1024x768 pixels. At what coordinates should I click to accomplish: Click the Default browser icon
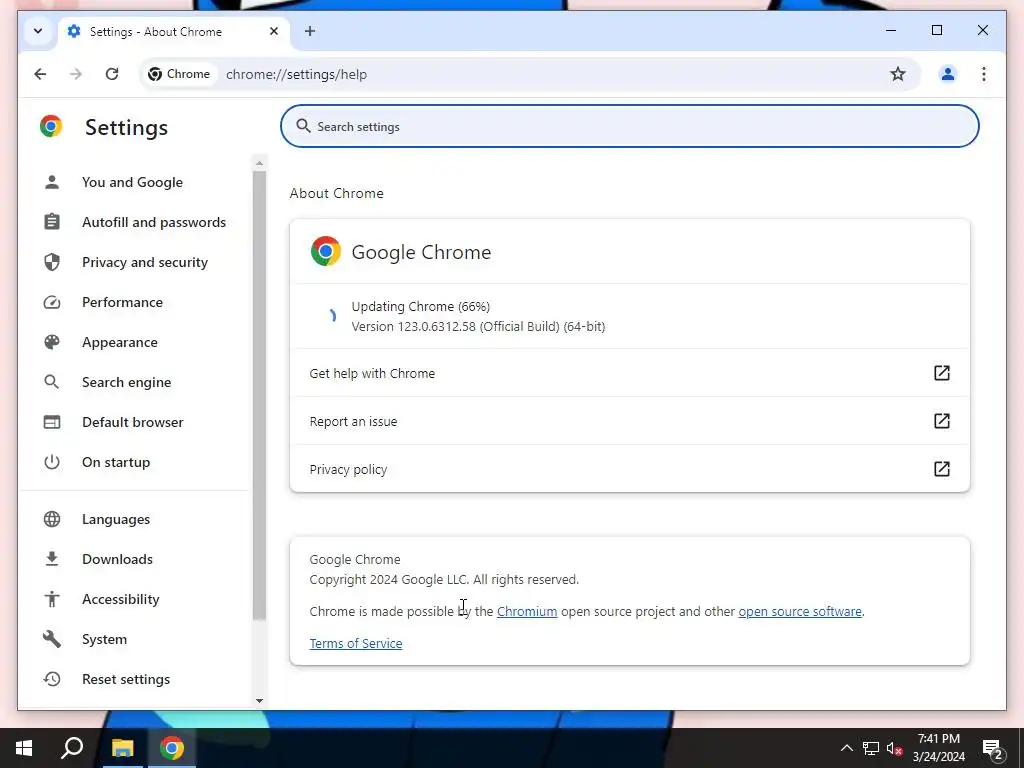52,422
